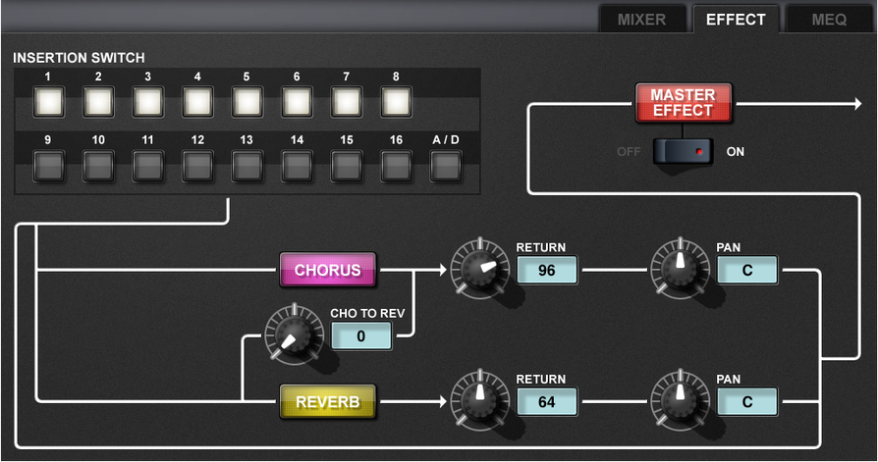Click the OFF label beside the Master Effect switch
The height and width of the screenshot is (462, 878).
point(628,152)
